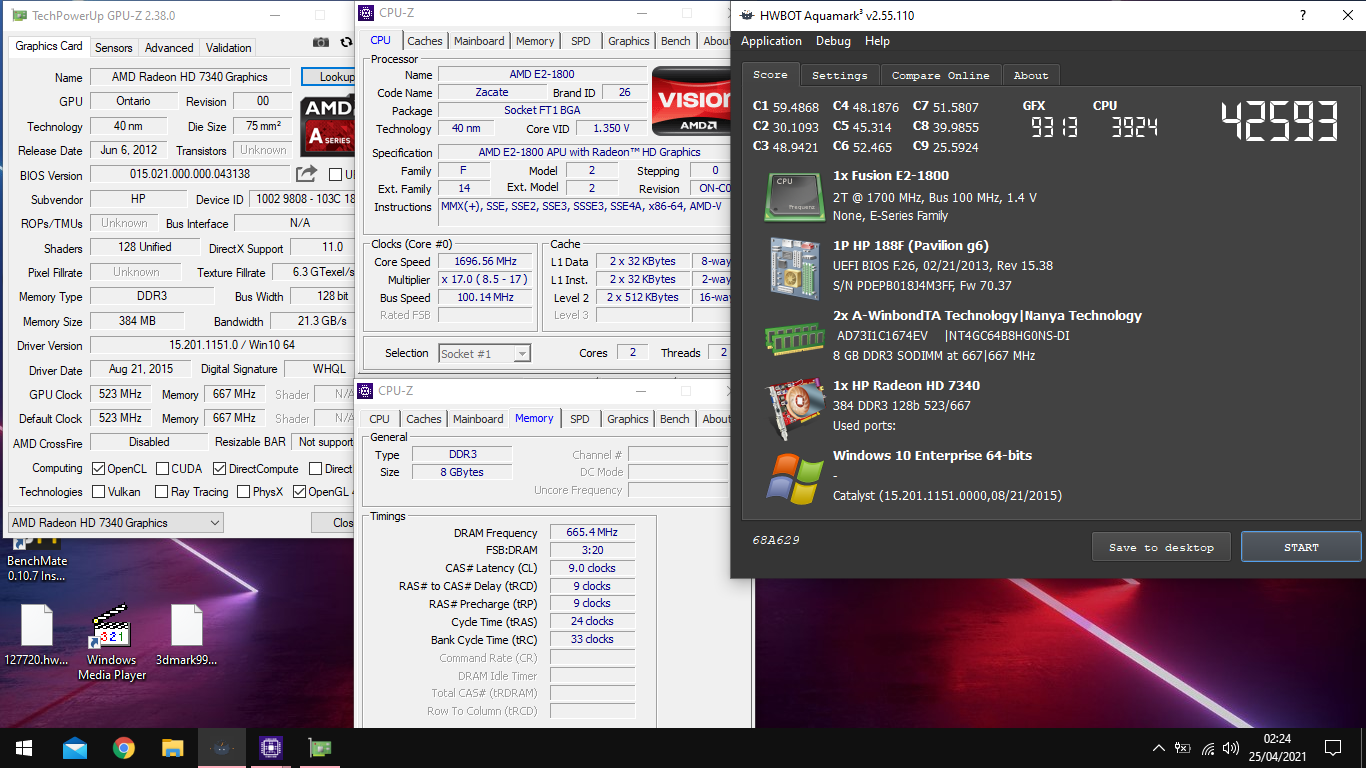This screenshot has height=768, width=1366.
Task: Toggle the PhysX checkbox in GPU-Z
Action: tap(243, 492)
